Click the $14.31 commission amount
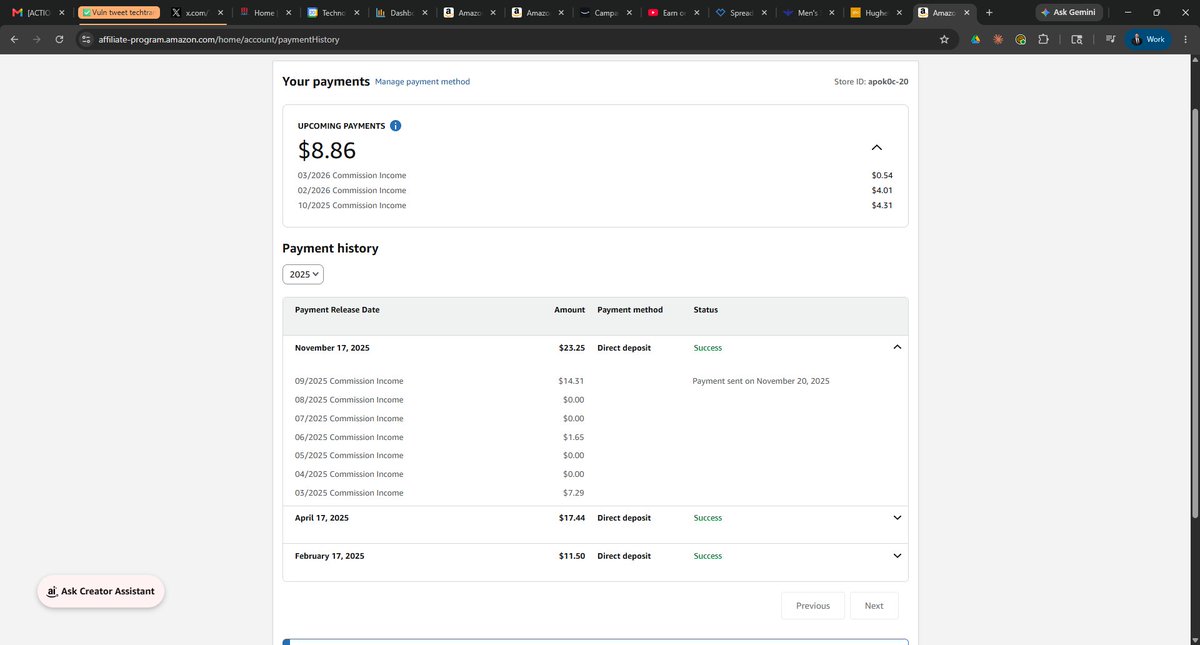This screenshot has height=645, width=1200. 571,381
